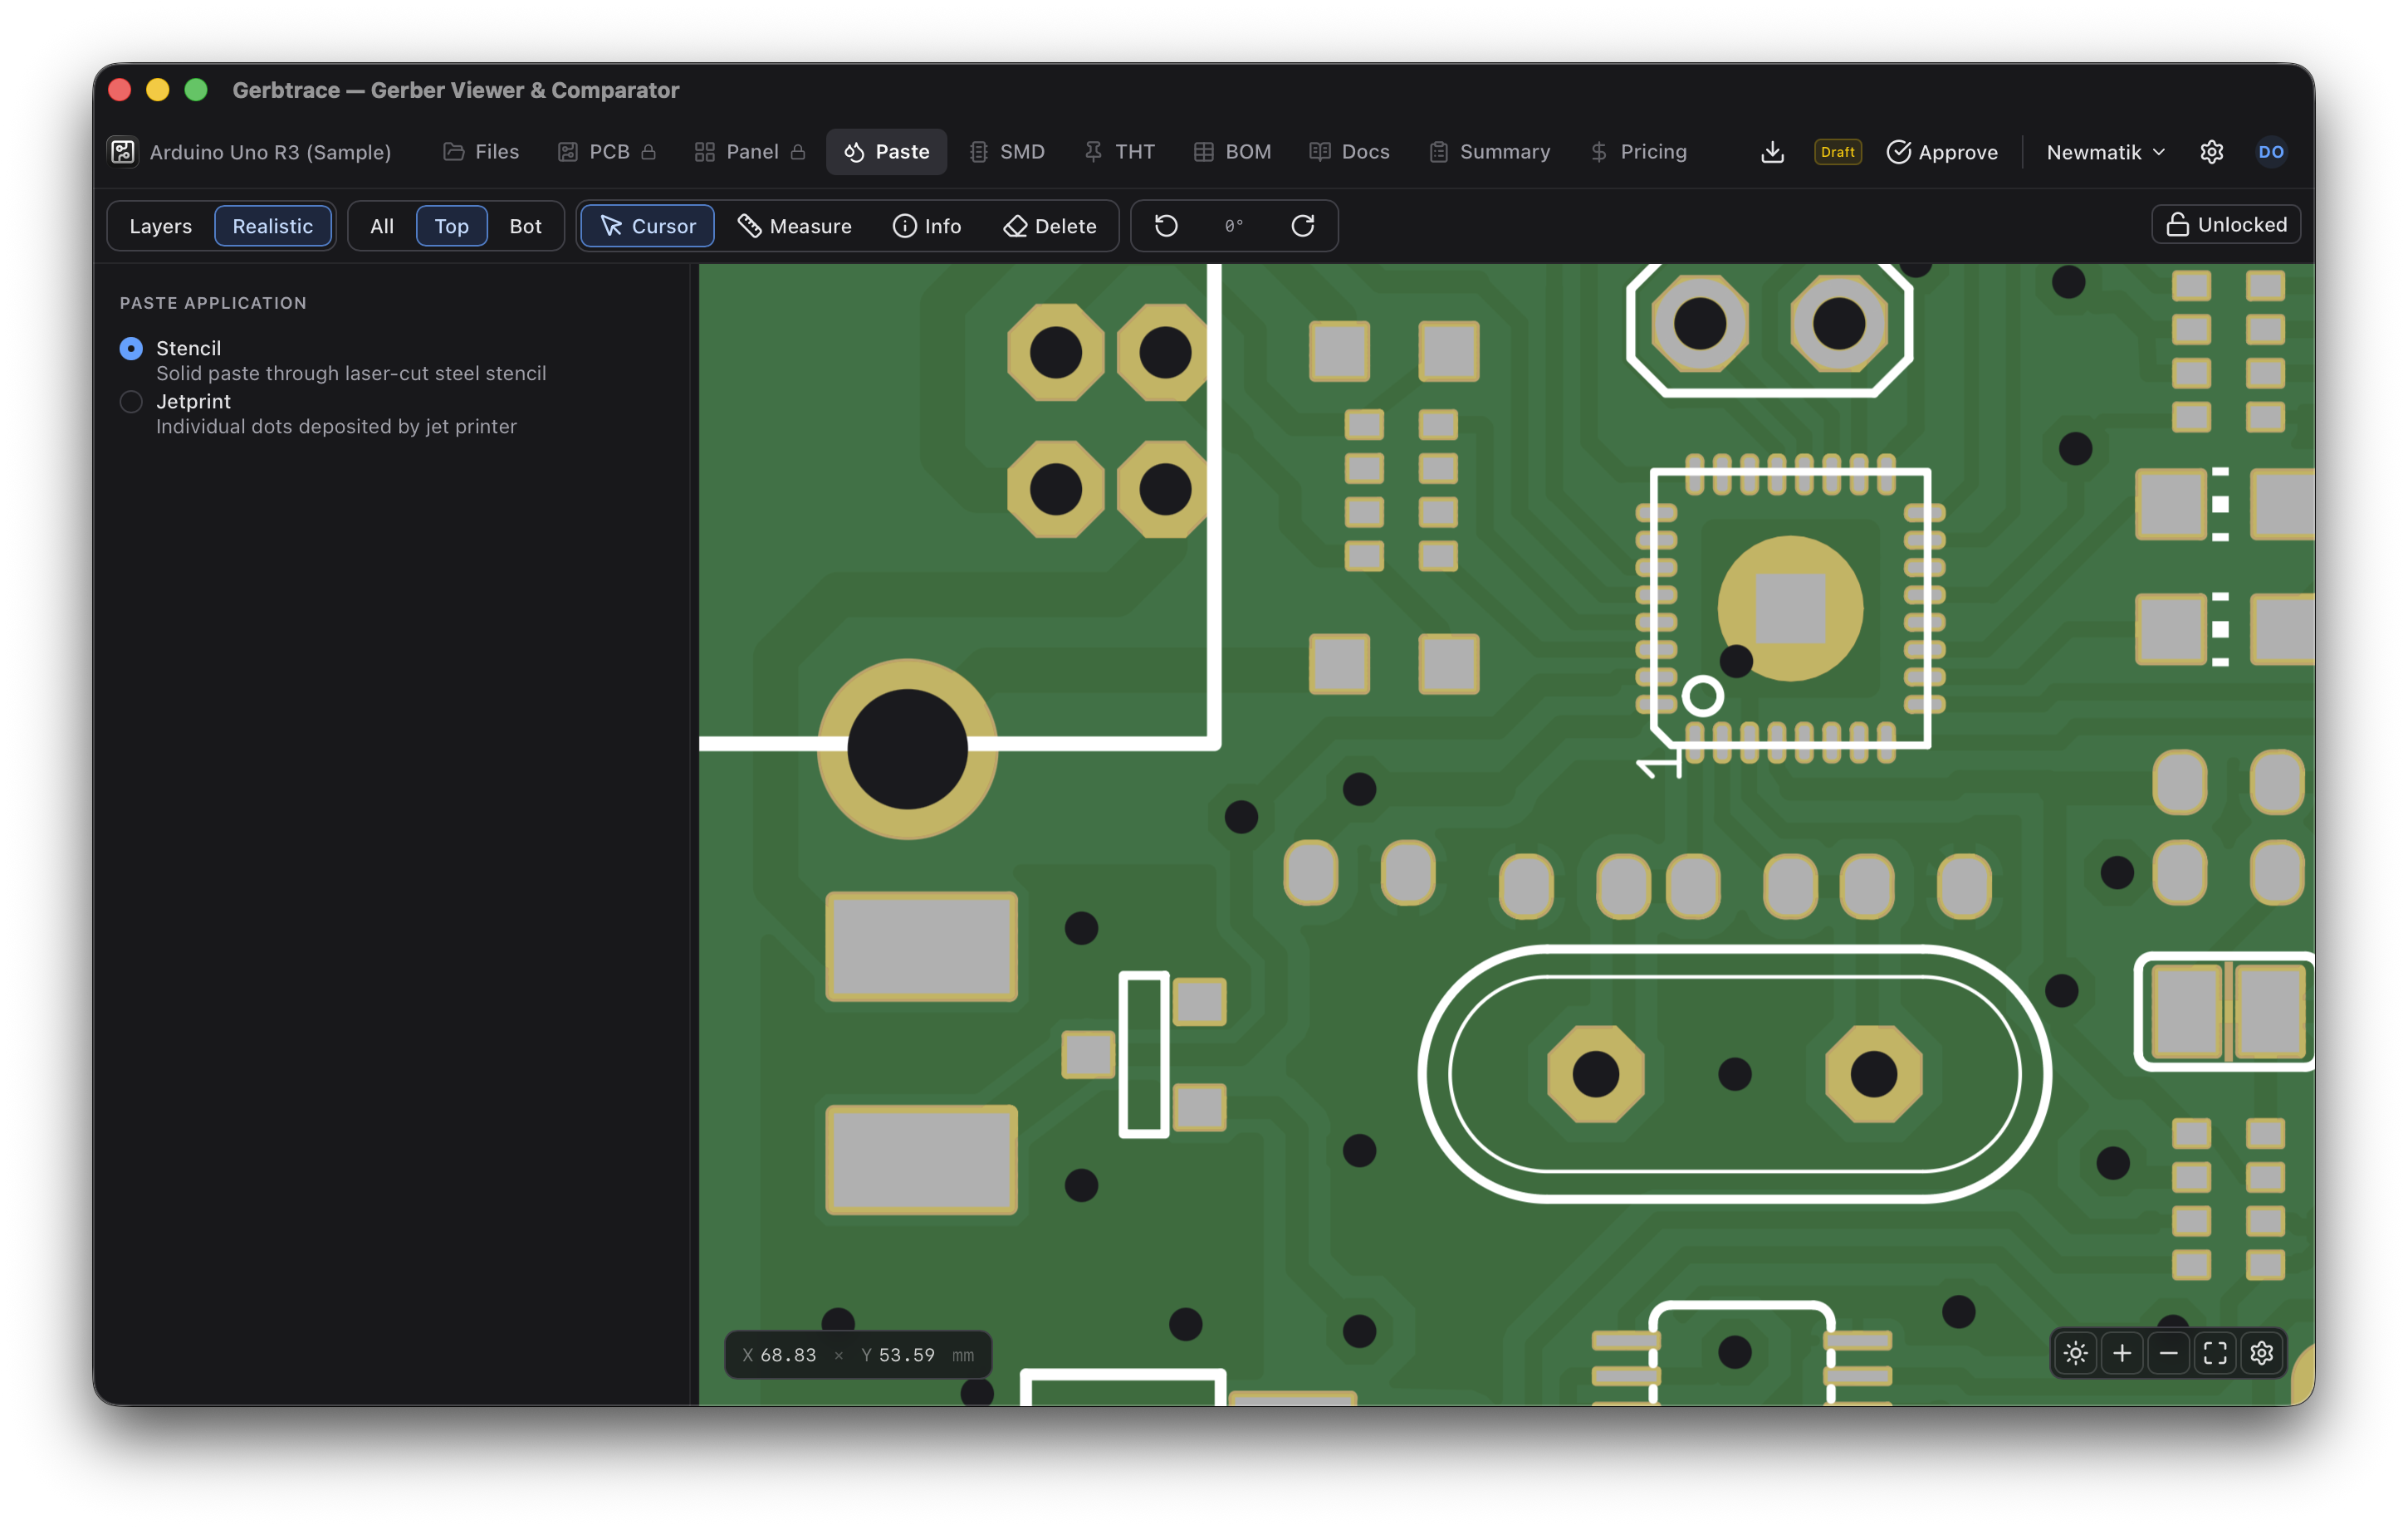Zoom in with the plus icon
The image size is (2408, 1529).
click(2122, 1354)
